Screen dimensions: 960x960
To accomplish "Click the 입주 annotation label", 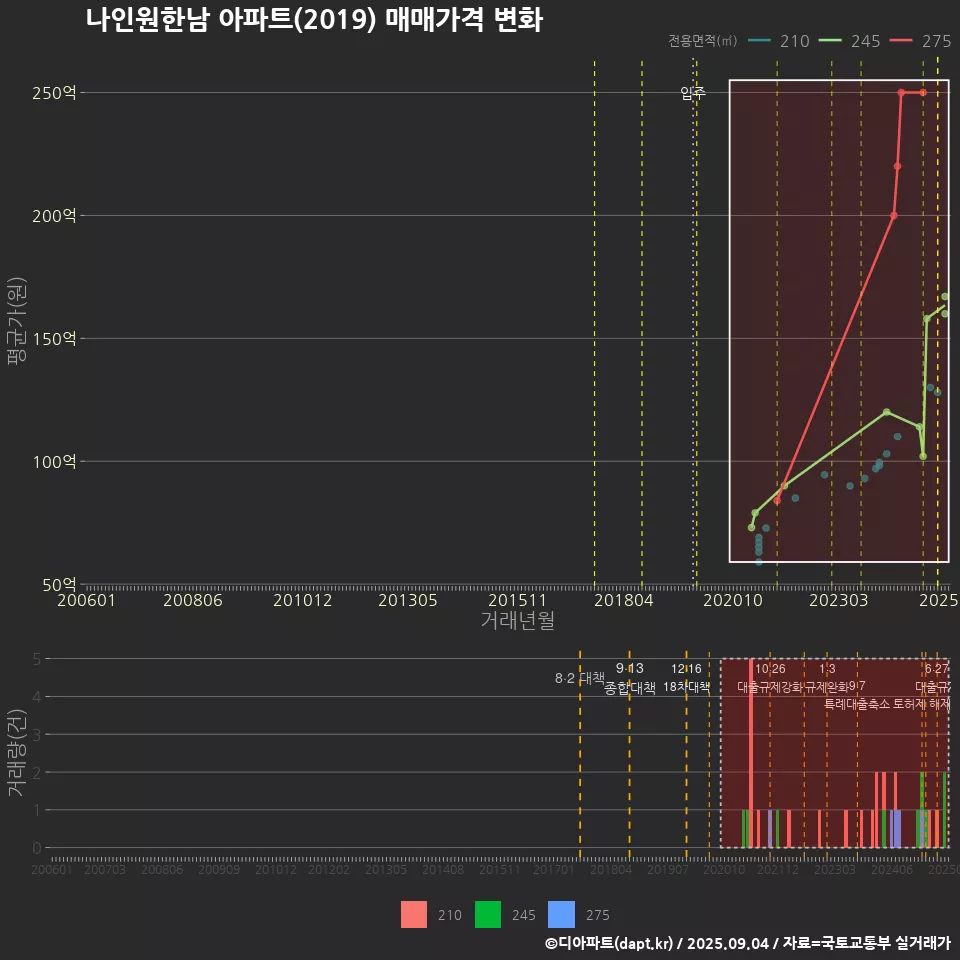I will [x=693, y=93].
